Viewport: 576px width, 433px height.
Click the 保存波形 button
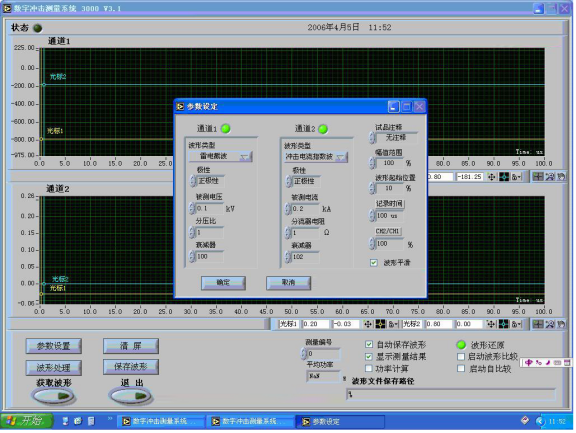point(131,367)
